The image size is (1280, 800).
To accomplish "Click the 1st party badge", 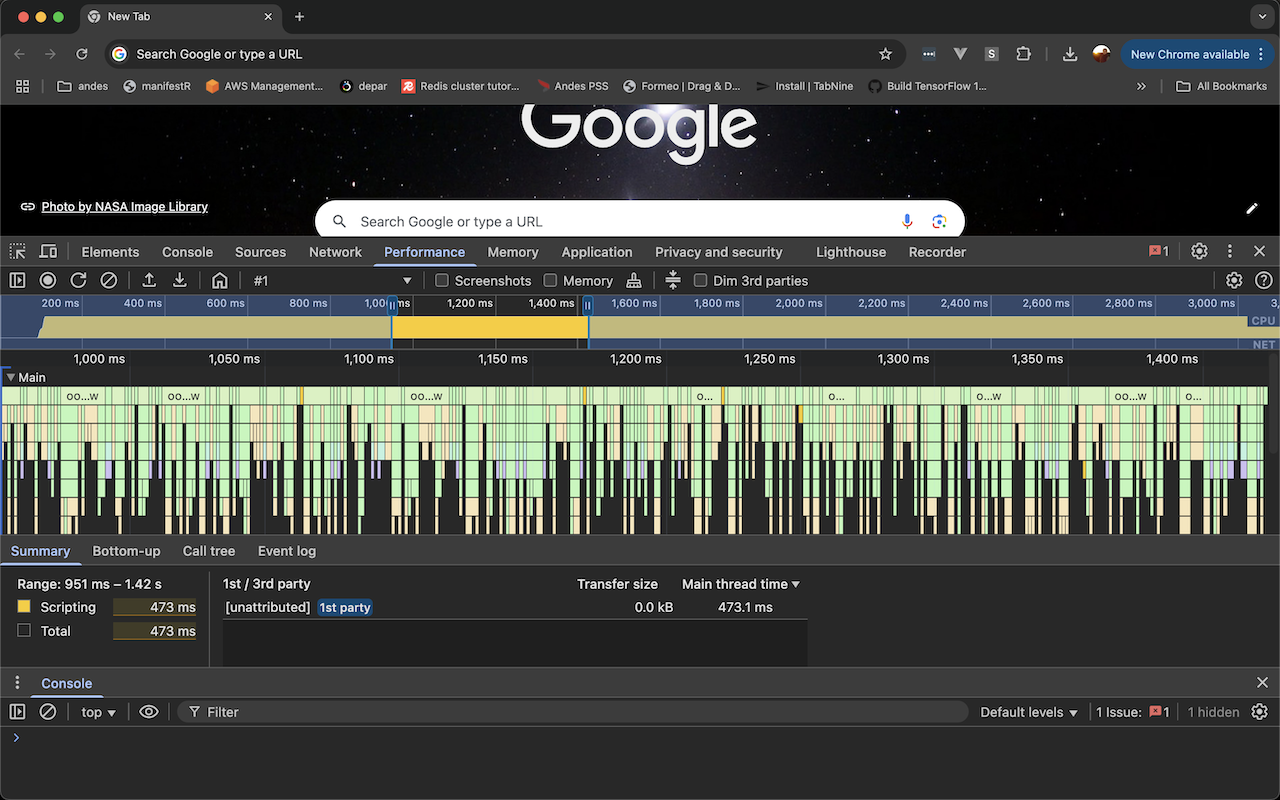I will pyautogui.click(x=345, y=607).
